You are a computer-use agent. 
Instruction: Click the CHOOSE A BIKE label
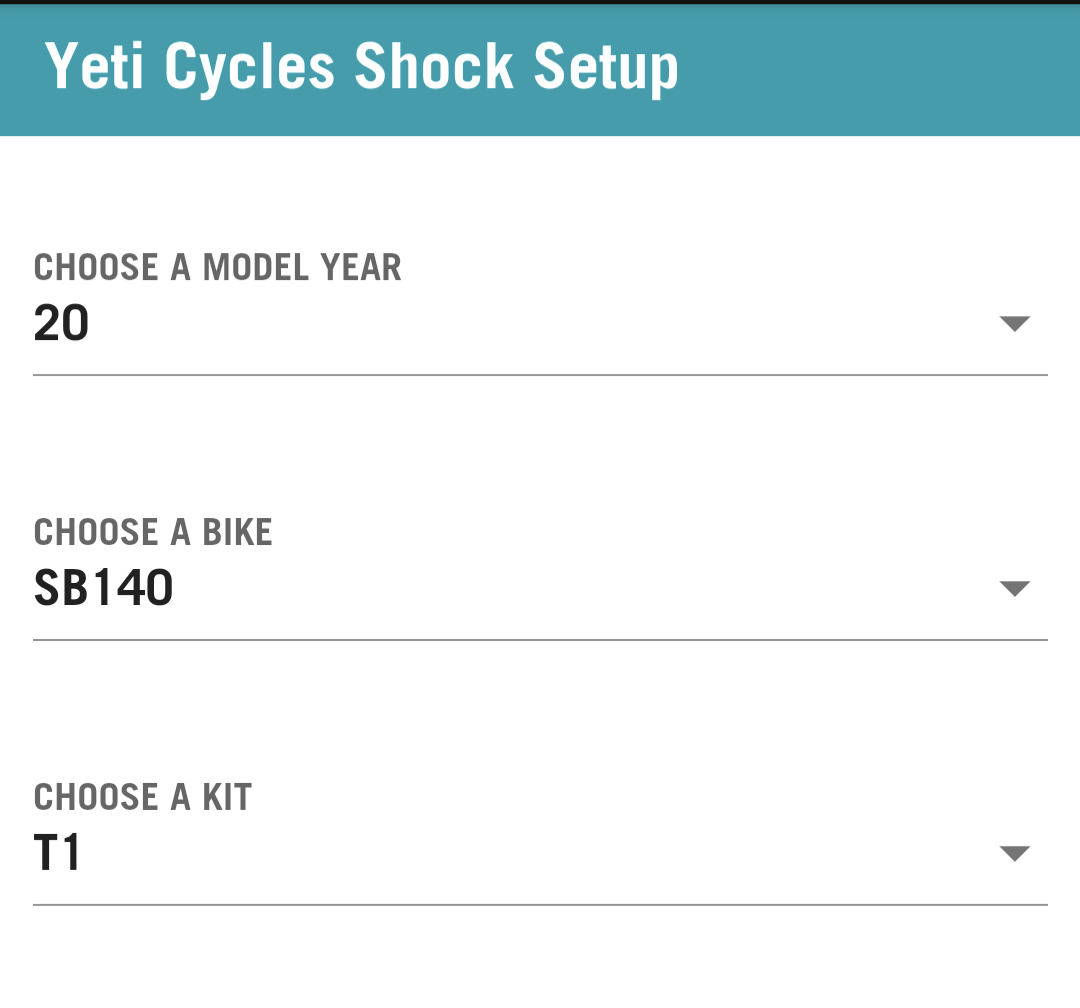(153, 532)
